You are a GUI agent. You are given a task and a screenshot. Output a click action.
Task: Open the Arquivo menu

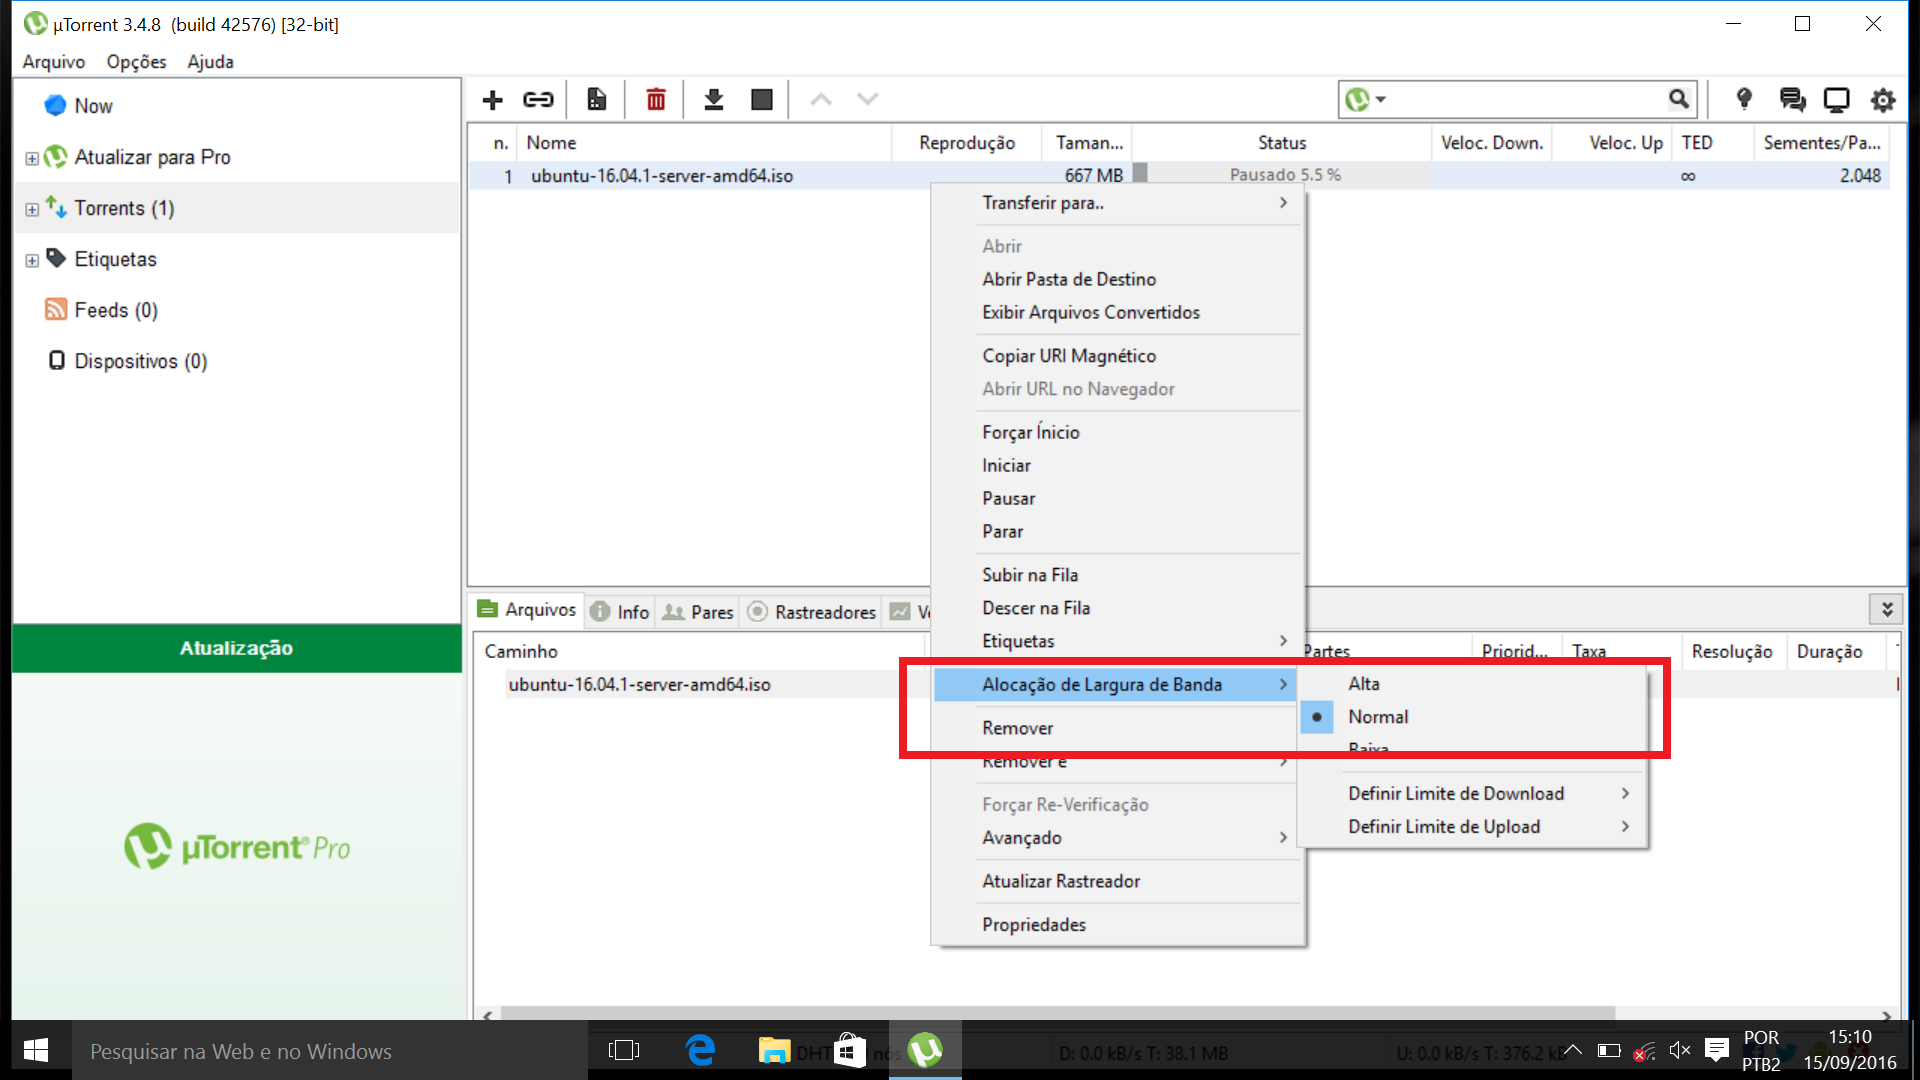[x=54, y=62]
